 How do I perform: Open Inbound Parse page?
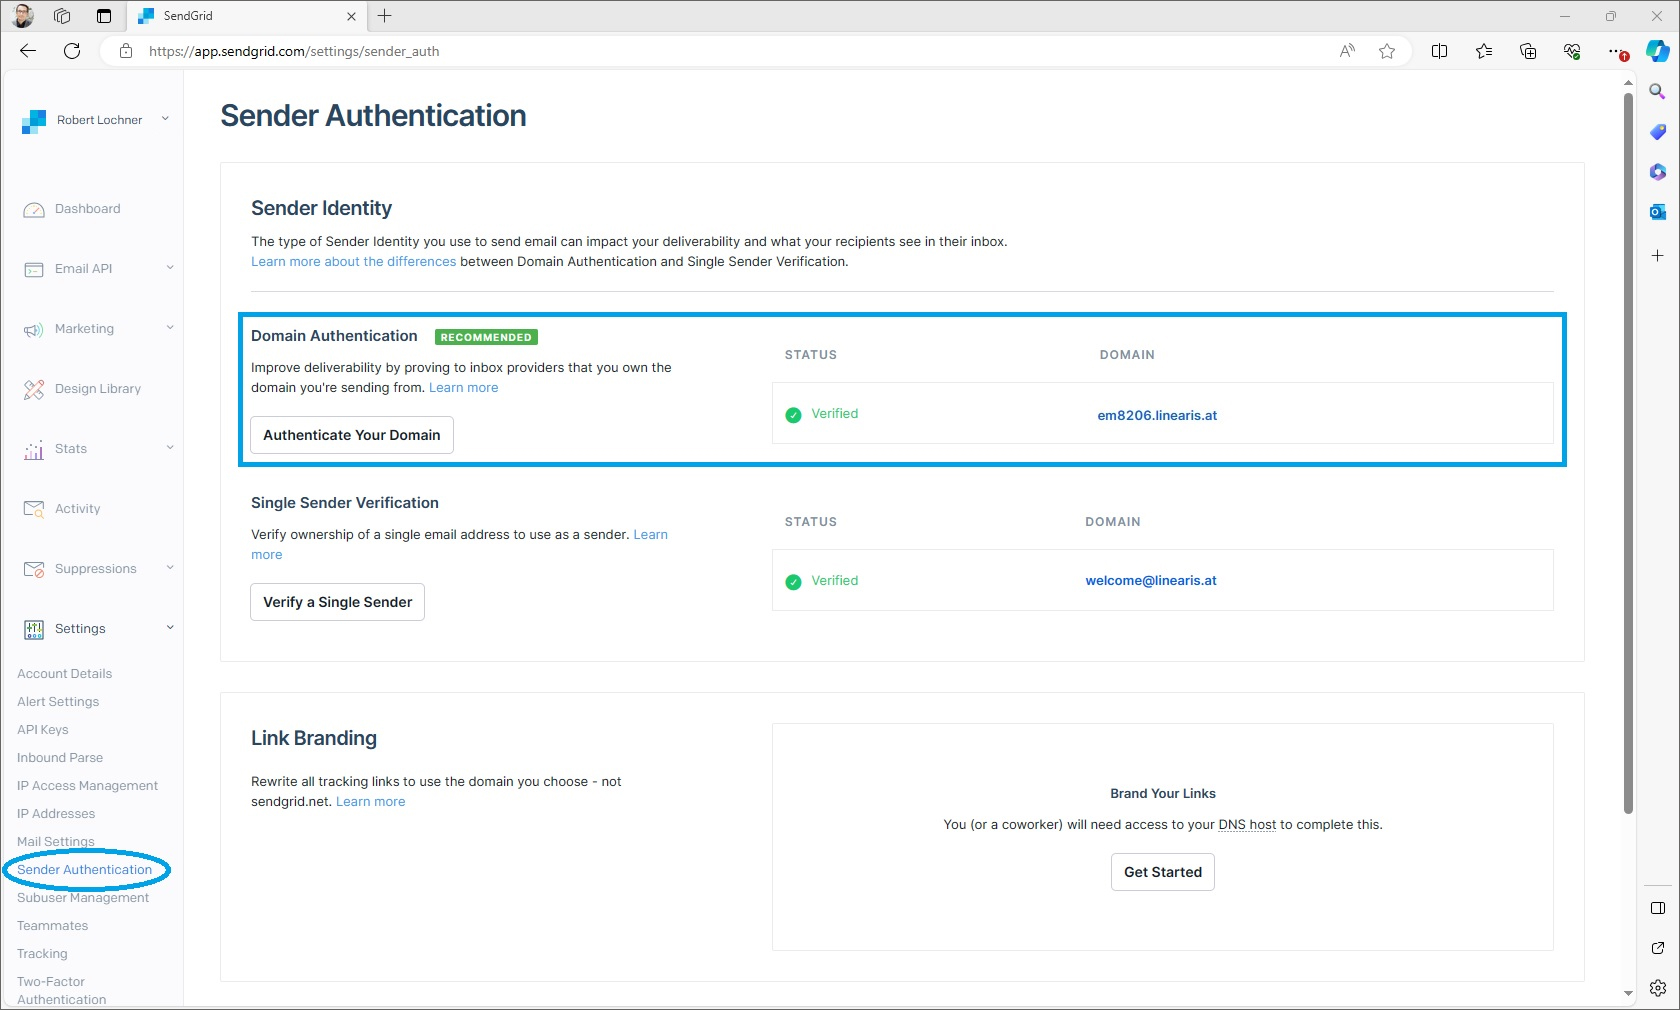click(60, 758)
